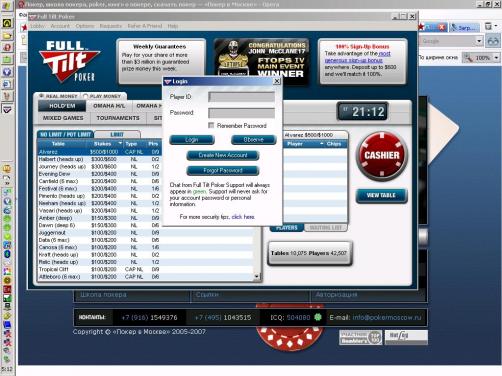Open the Options menu

(85, 26)
